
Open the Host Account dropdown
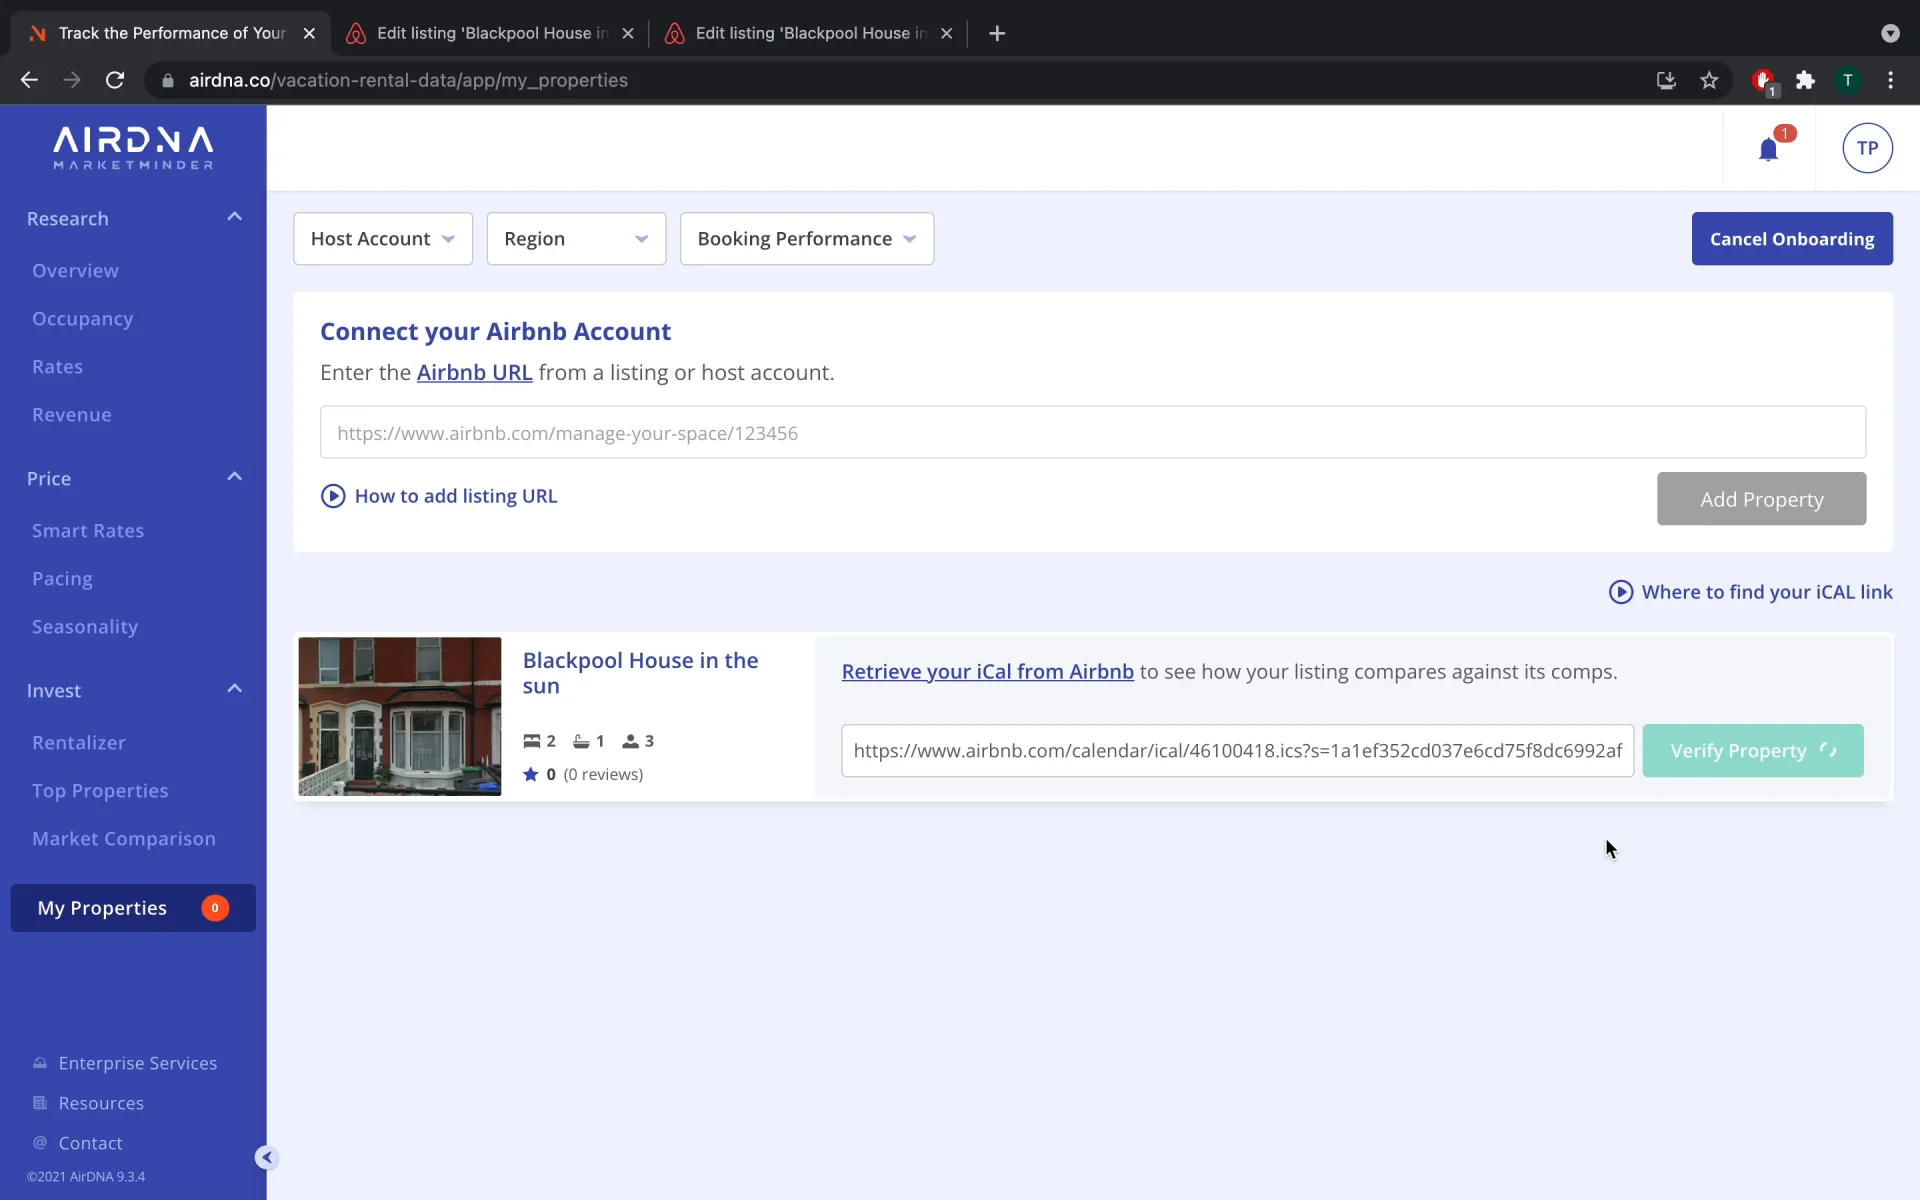click(x=383, y=239)
